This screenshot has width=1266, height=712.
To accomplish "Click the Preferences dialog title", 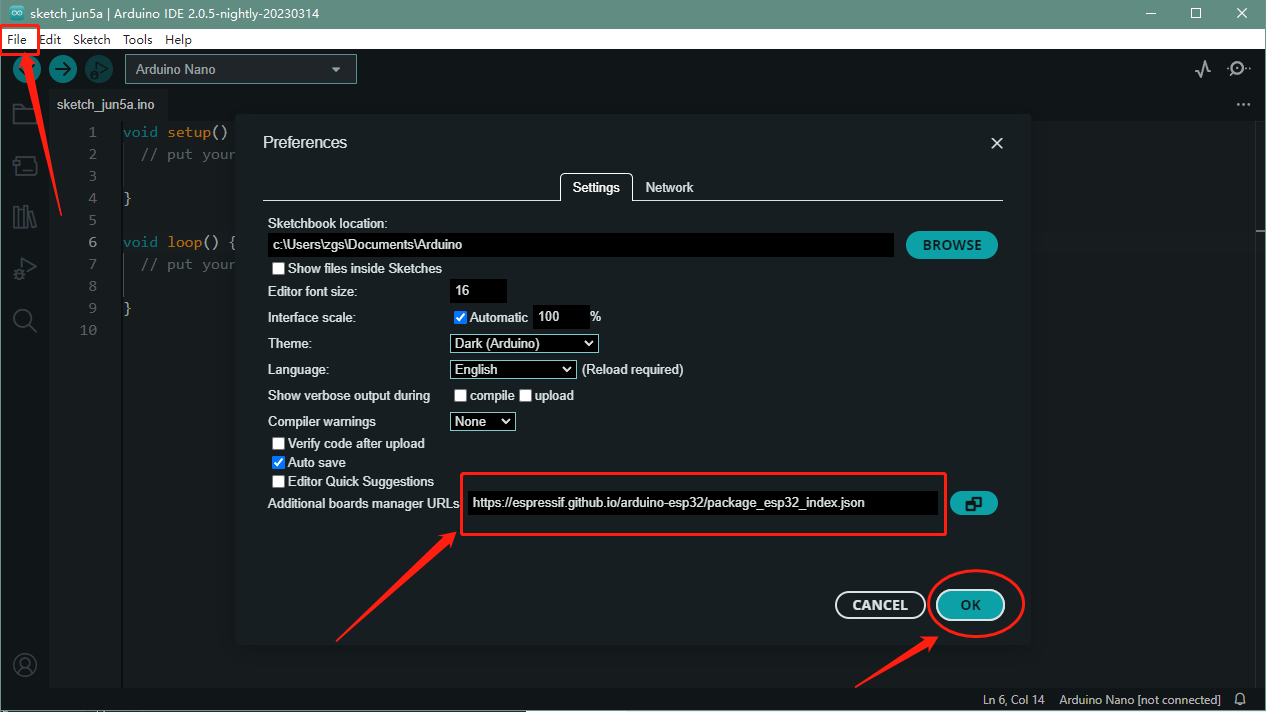I will click(305, 142).
